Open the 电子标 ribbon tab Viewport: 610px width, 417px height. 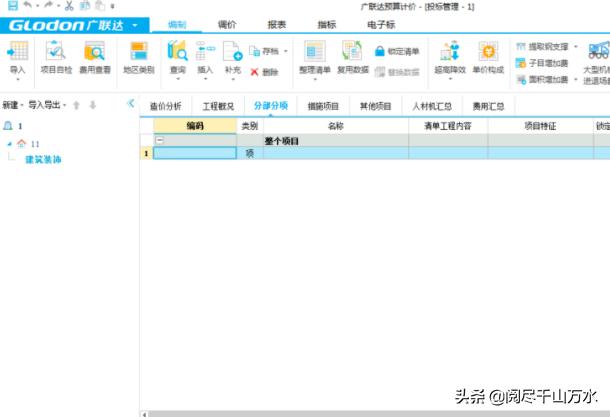(381, 25)
